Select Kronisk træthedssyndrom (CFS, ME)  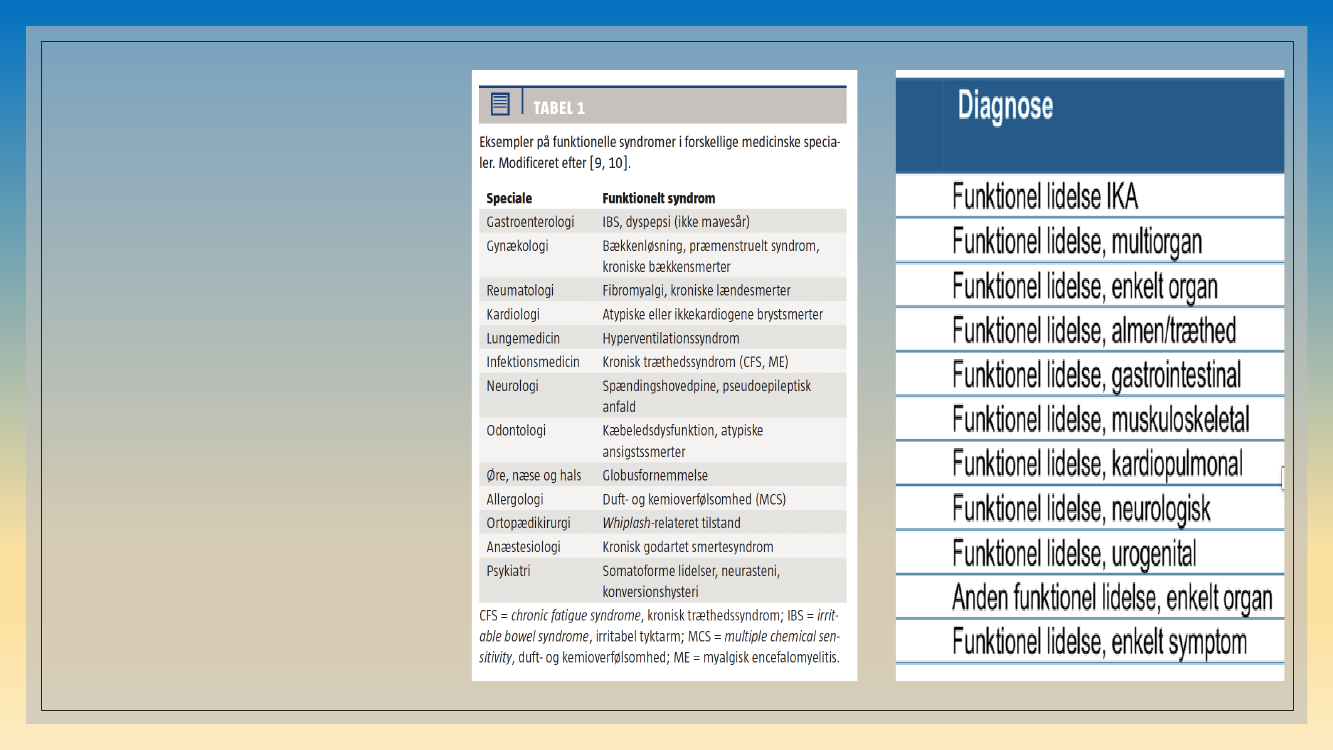click(x=695, y=362)
